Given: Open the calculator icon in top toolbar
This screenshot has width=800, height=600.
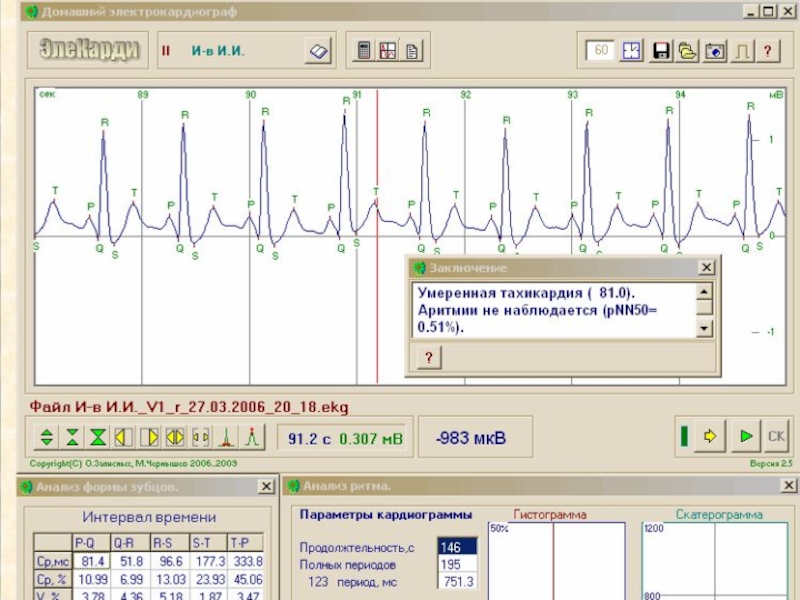Looking at the screenshot, I should [364, 51].
